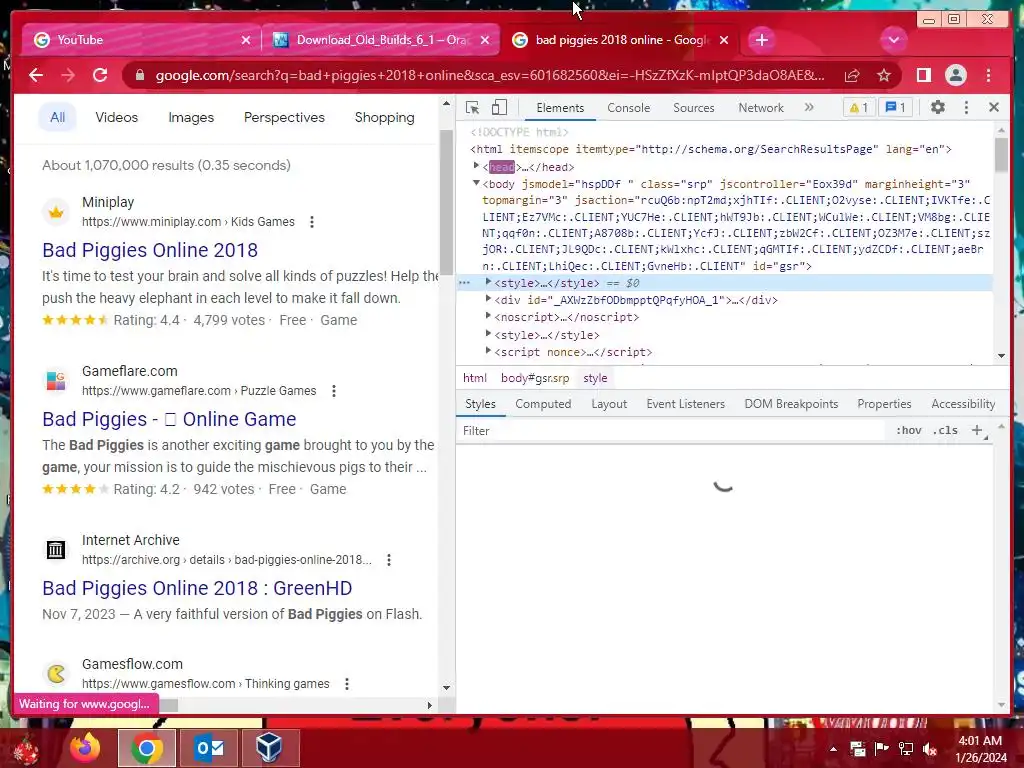Close the Download_Old_Builds tab
The height and width of the screenshot is (768, 1024).
pos(485,40)
